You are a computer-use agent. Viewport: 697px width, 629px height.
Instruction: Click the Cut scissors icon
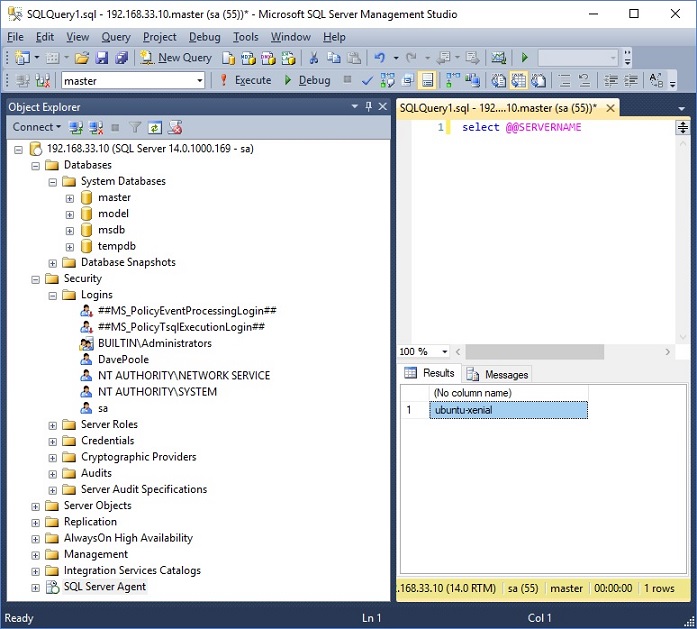click(313, 58)
